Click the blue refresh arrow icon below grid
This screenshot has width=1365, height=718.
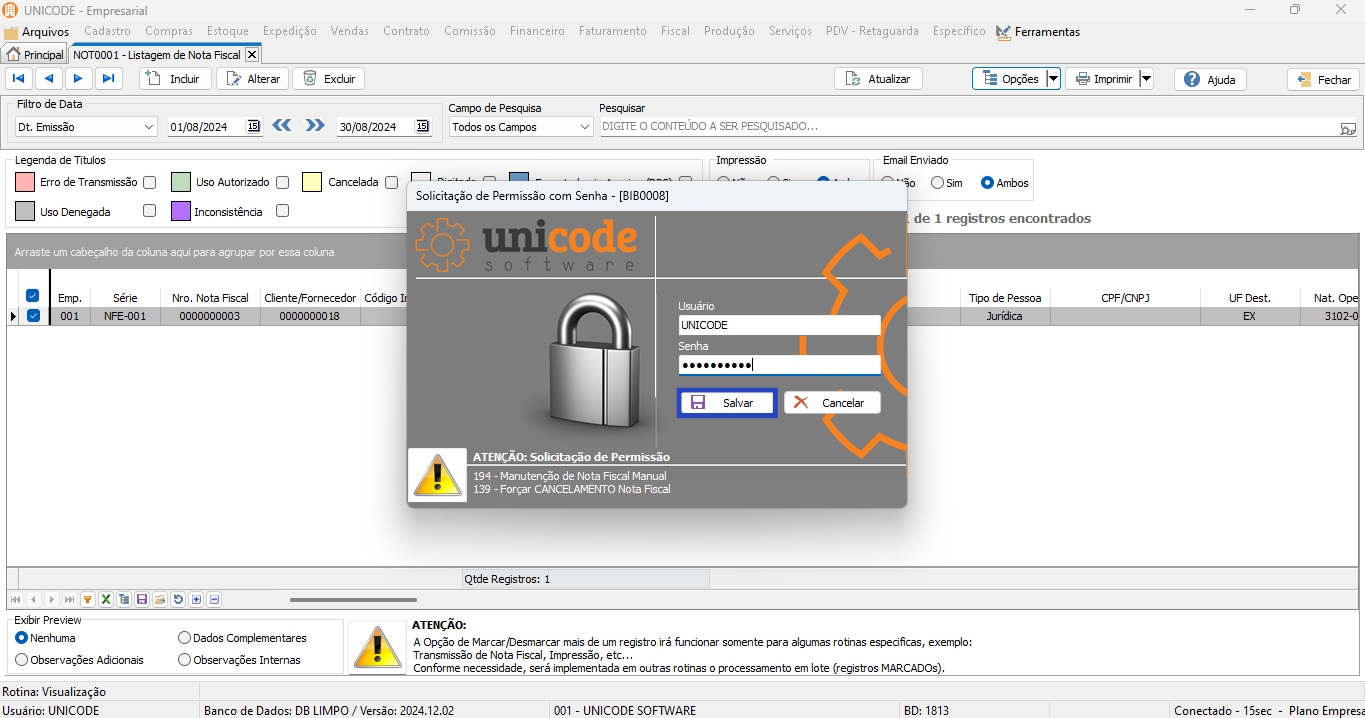click(x=178, y=600)
